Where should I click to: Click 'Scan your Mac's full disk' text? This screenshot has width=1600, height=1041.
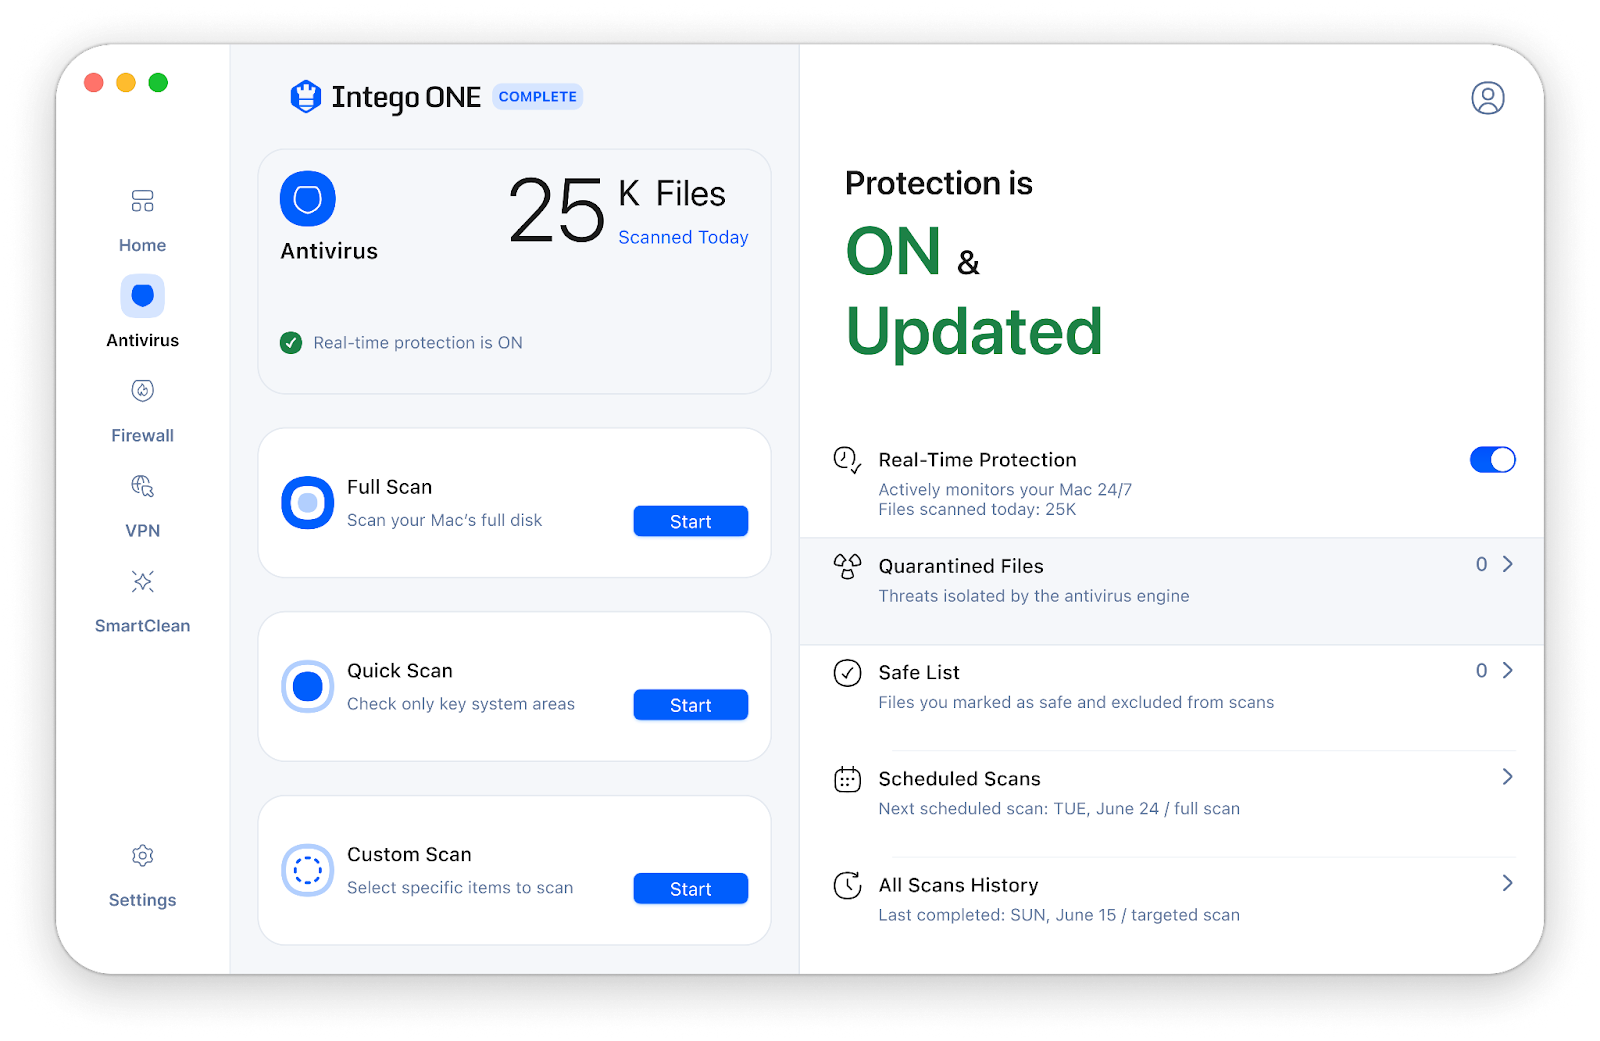444,520
